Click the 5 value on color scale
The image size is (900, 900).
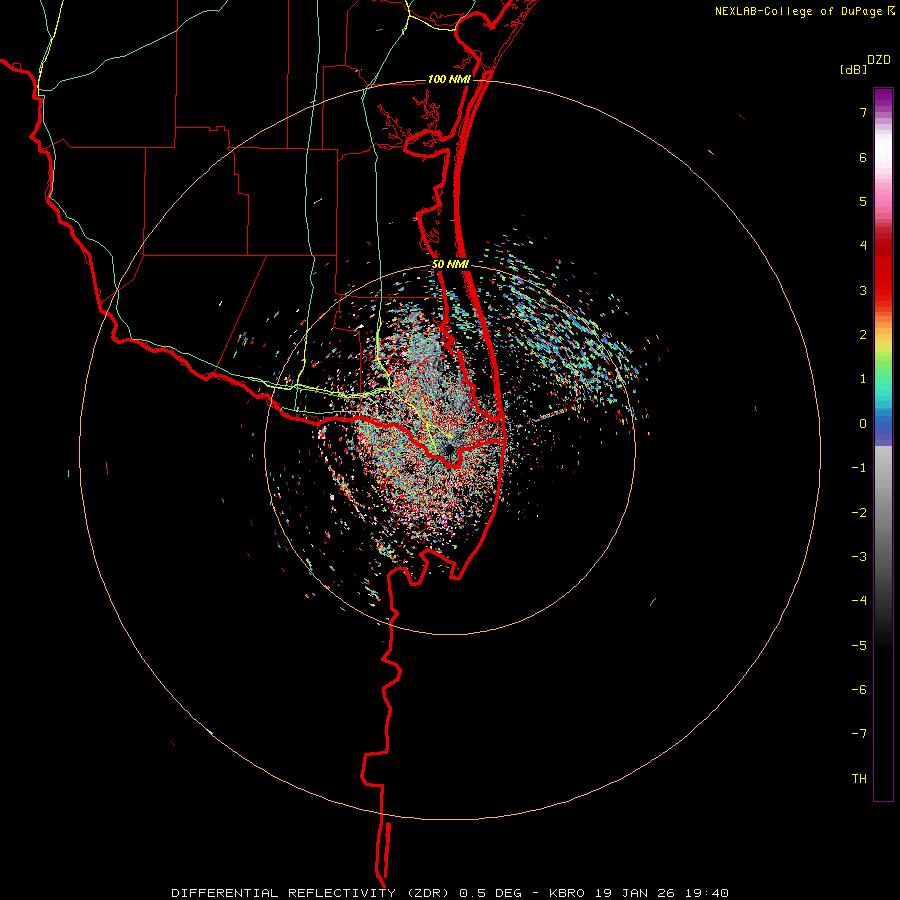click(863, 201)
